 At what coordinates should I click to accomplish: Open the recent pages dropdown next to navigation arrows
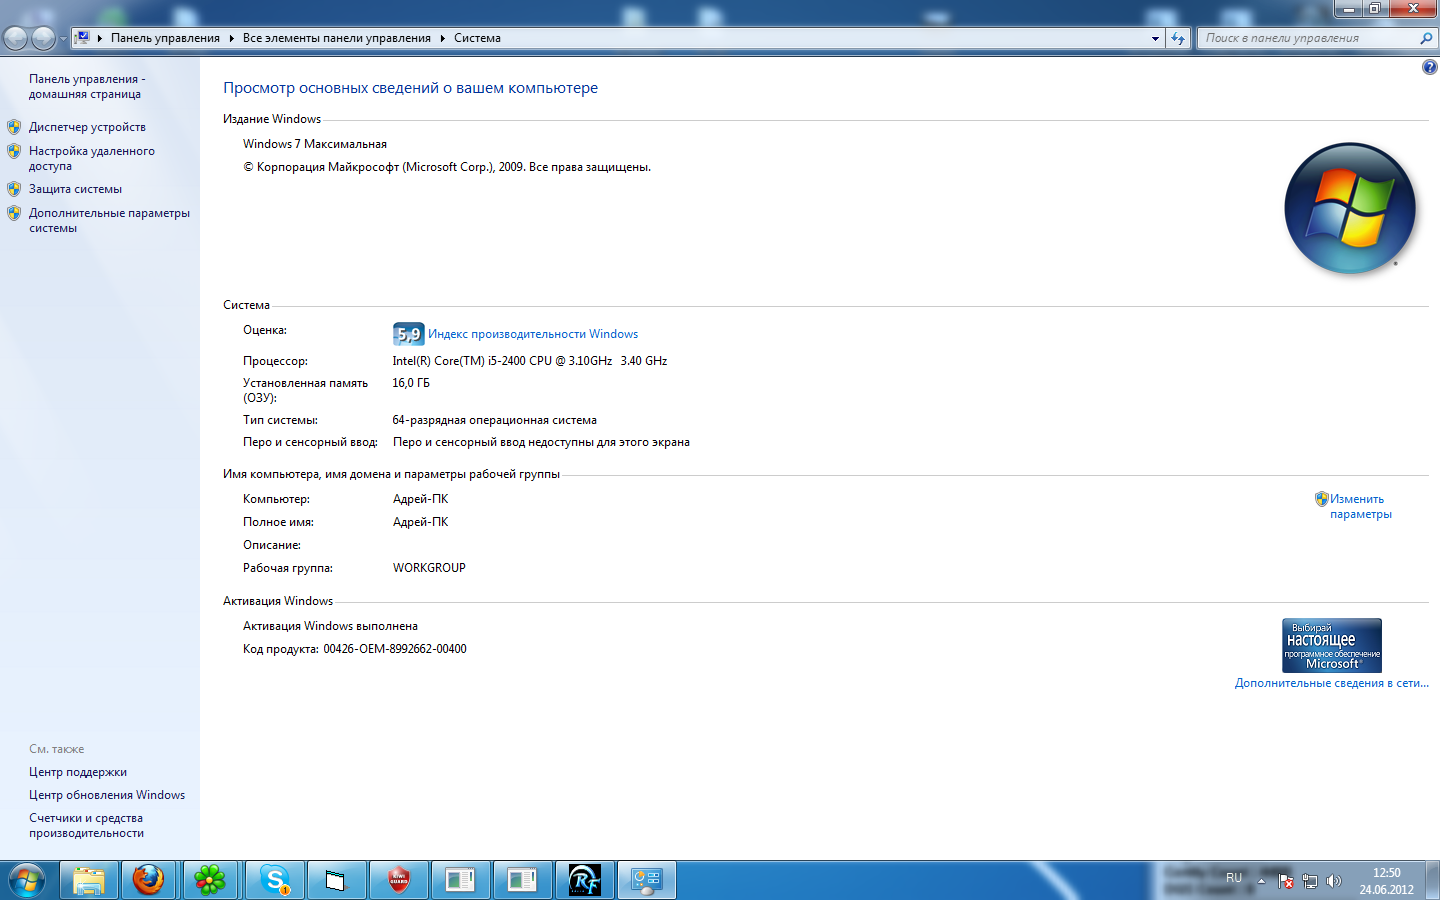[x=63, y=39]
